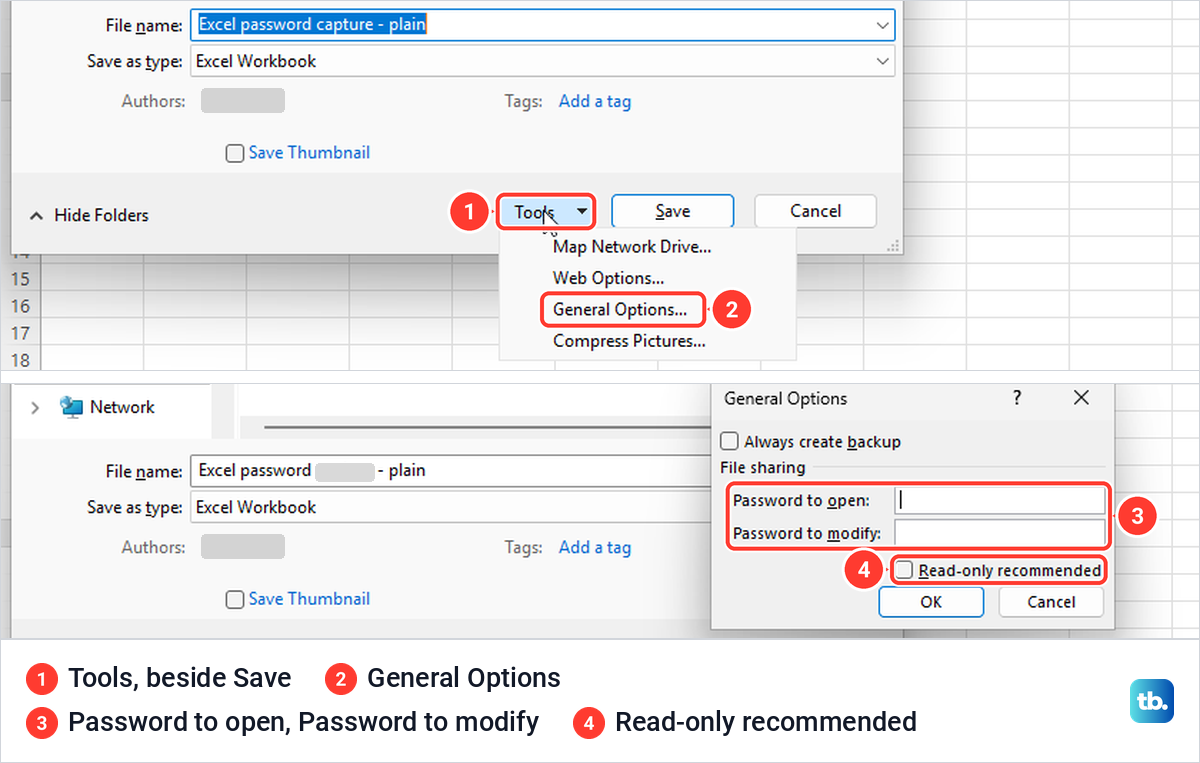The width and height of the screenshot is (1200, 763).
Task: Collapse the dialog using Hide Folders
Action: click(x=89, y=215)
